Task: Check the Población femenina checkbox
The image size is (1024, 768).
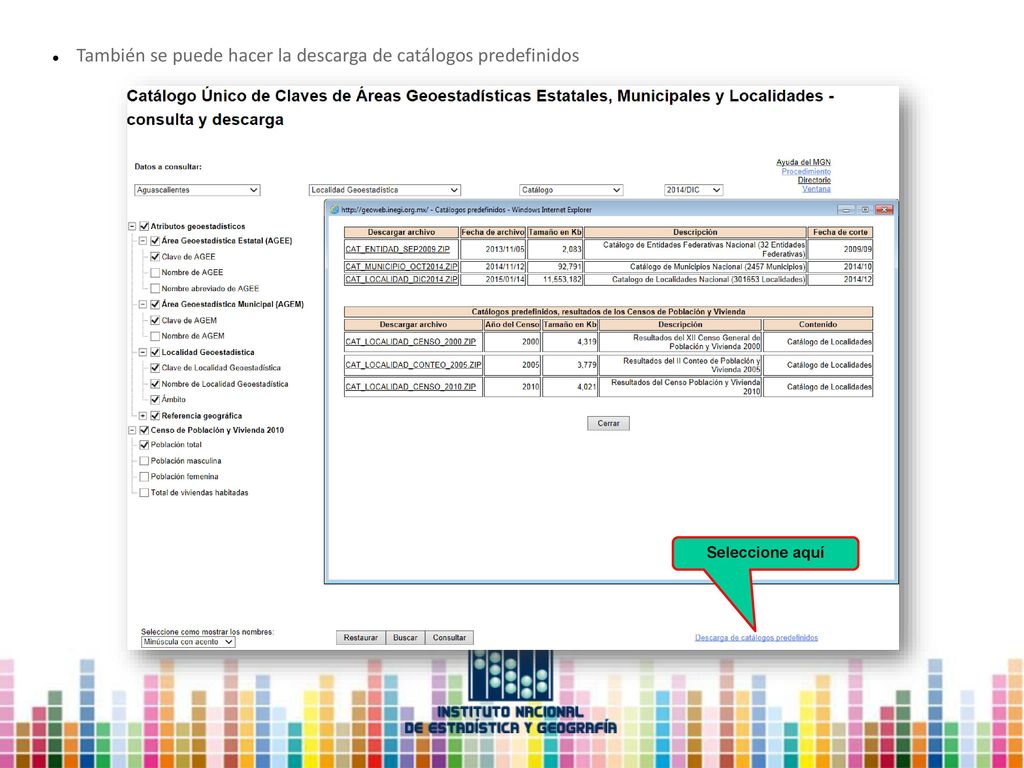Action: (144, 477)
